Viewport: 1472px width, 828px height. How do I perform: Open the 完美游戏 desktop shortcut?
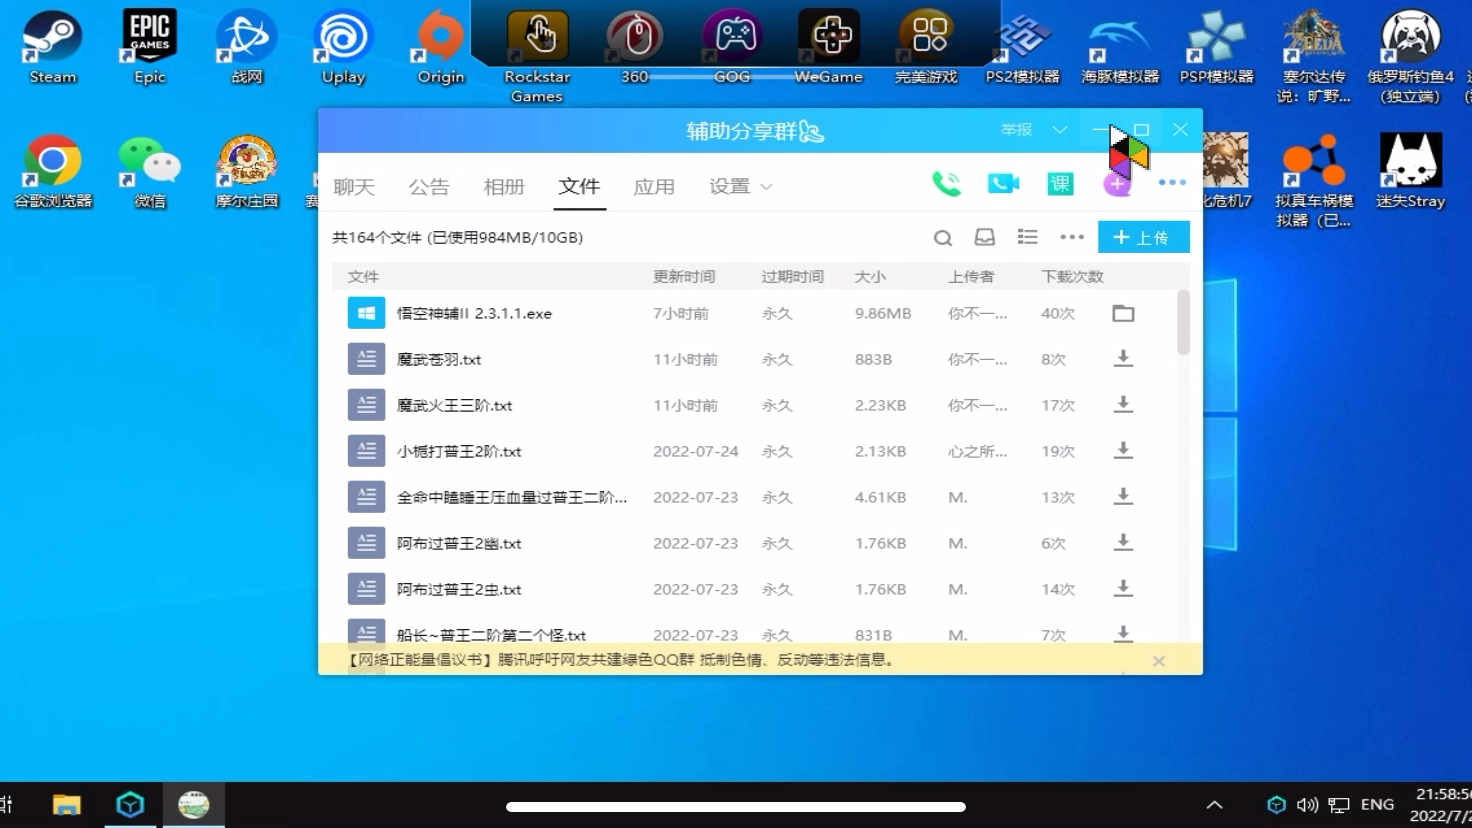[x=926, y=46]
